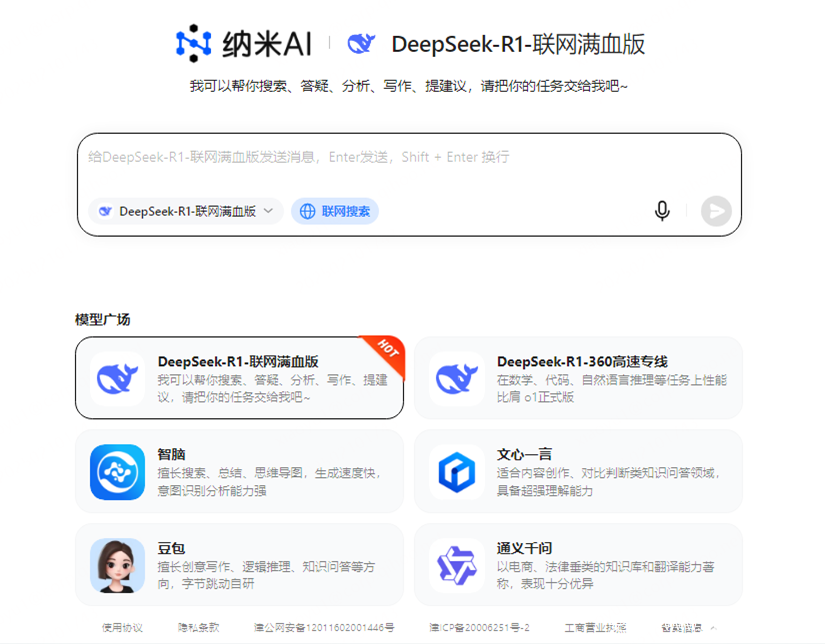Select DeepSeek-R1-360高速专线 model card title
This screenshot has height=644, width=825.
click(582, 361)
